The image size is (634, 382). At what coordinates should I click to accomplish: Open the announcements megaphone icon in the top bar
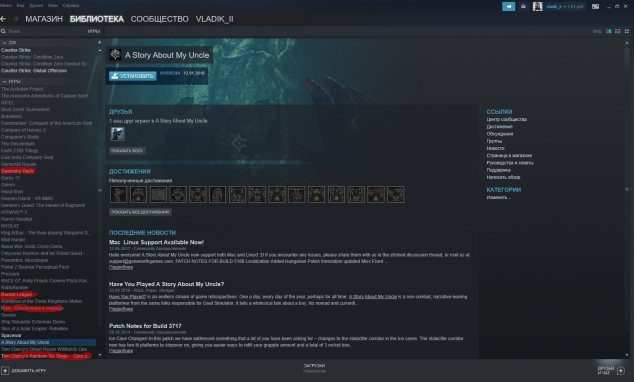508,6
